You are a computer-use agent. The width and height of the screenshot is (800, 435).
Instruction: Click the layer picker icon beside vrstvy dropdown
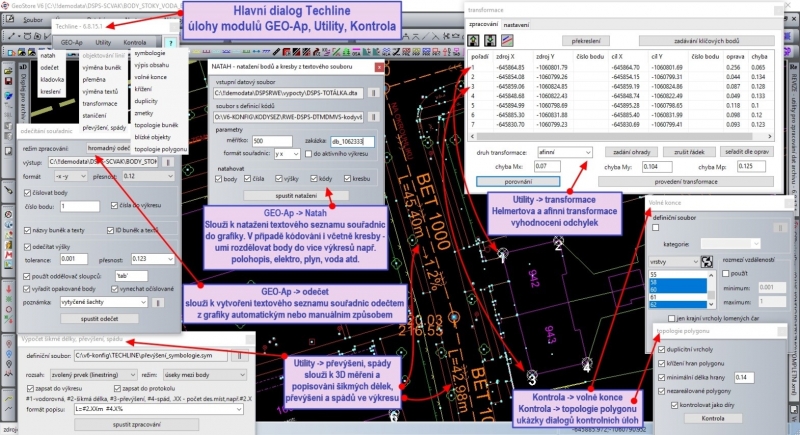(x=707, y=262)
